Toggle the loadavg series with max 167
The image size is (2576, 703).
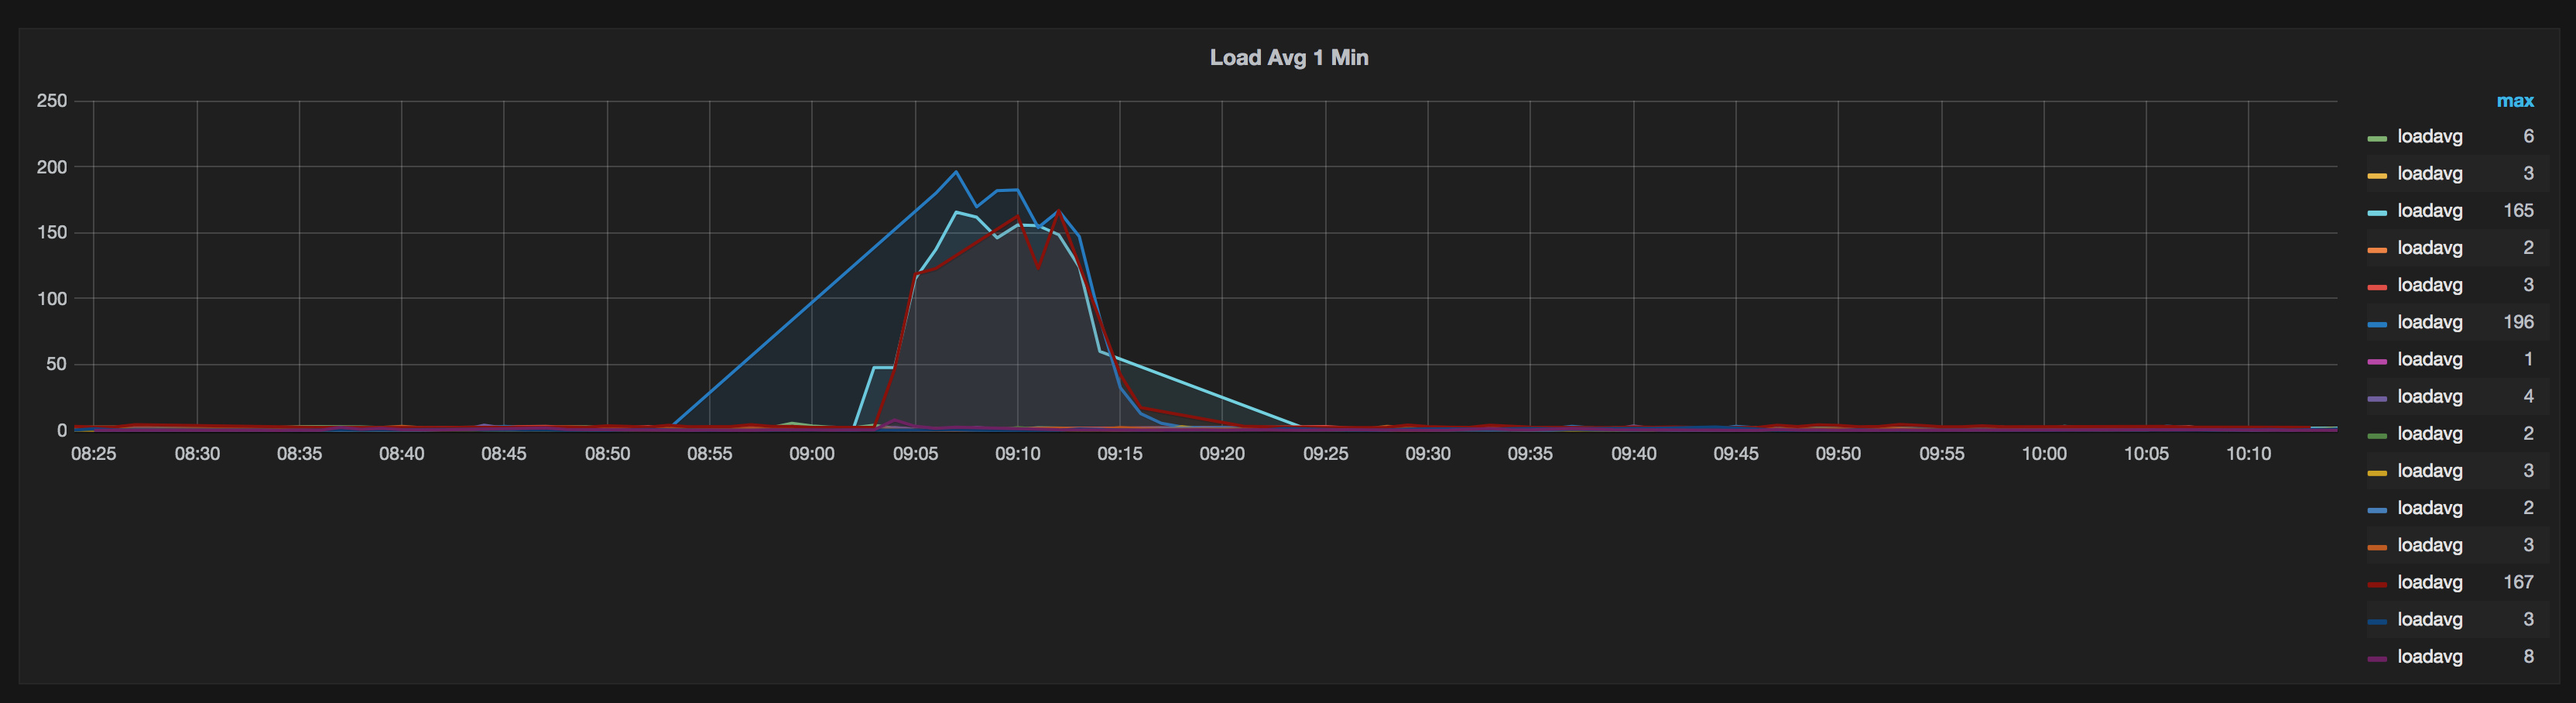pyautogui.click(x=2430, y=582)
